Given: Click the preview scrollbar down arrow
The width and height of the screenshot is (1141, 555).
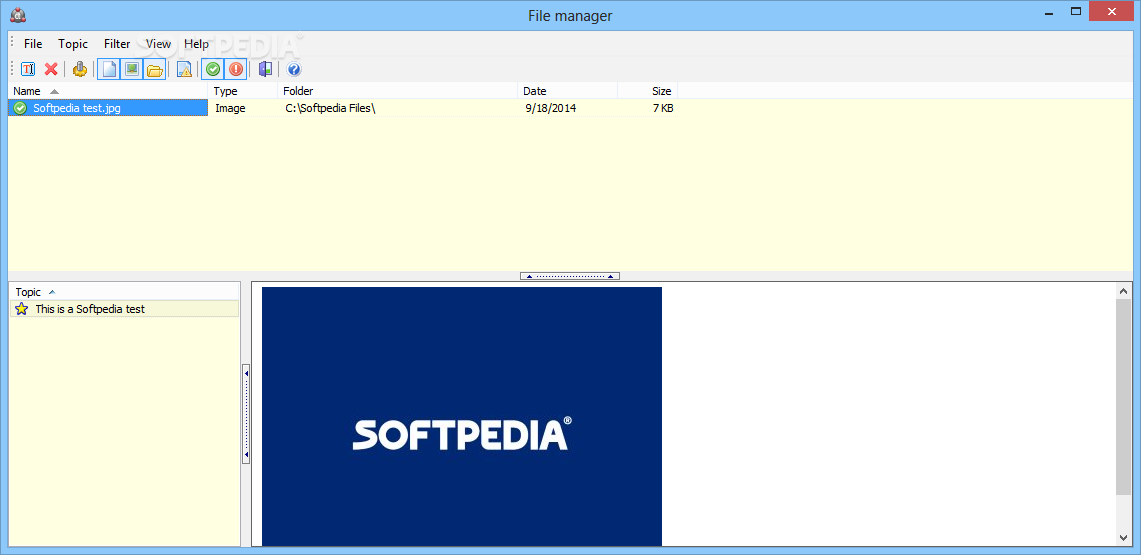Looking at the screenshot, I should [1124, 537].
